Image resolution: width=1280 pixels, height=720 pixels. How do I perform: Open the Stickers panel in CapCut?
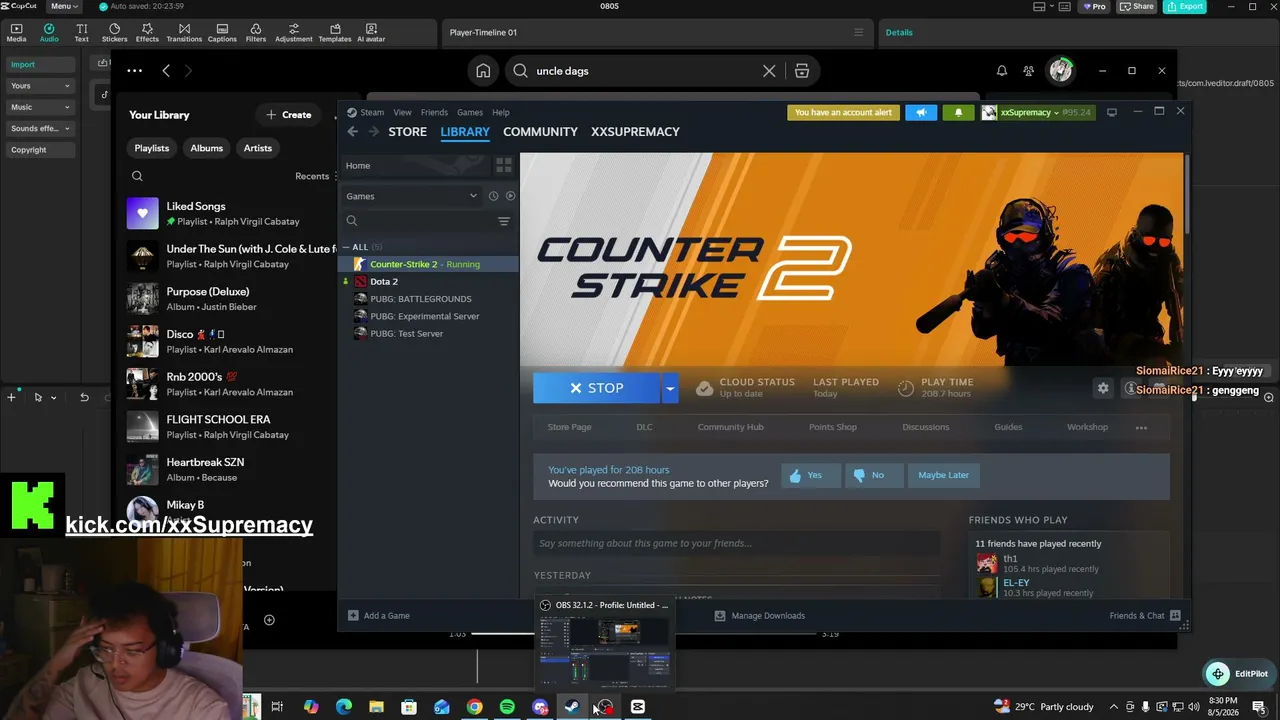point(115,33)
